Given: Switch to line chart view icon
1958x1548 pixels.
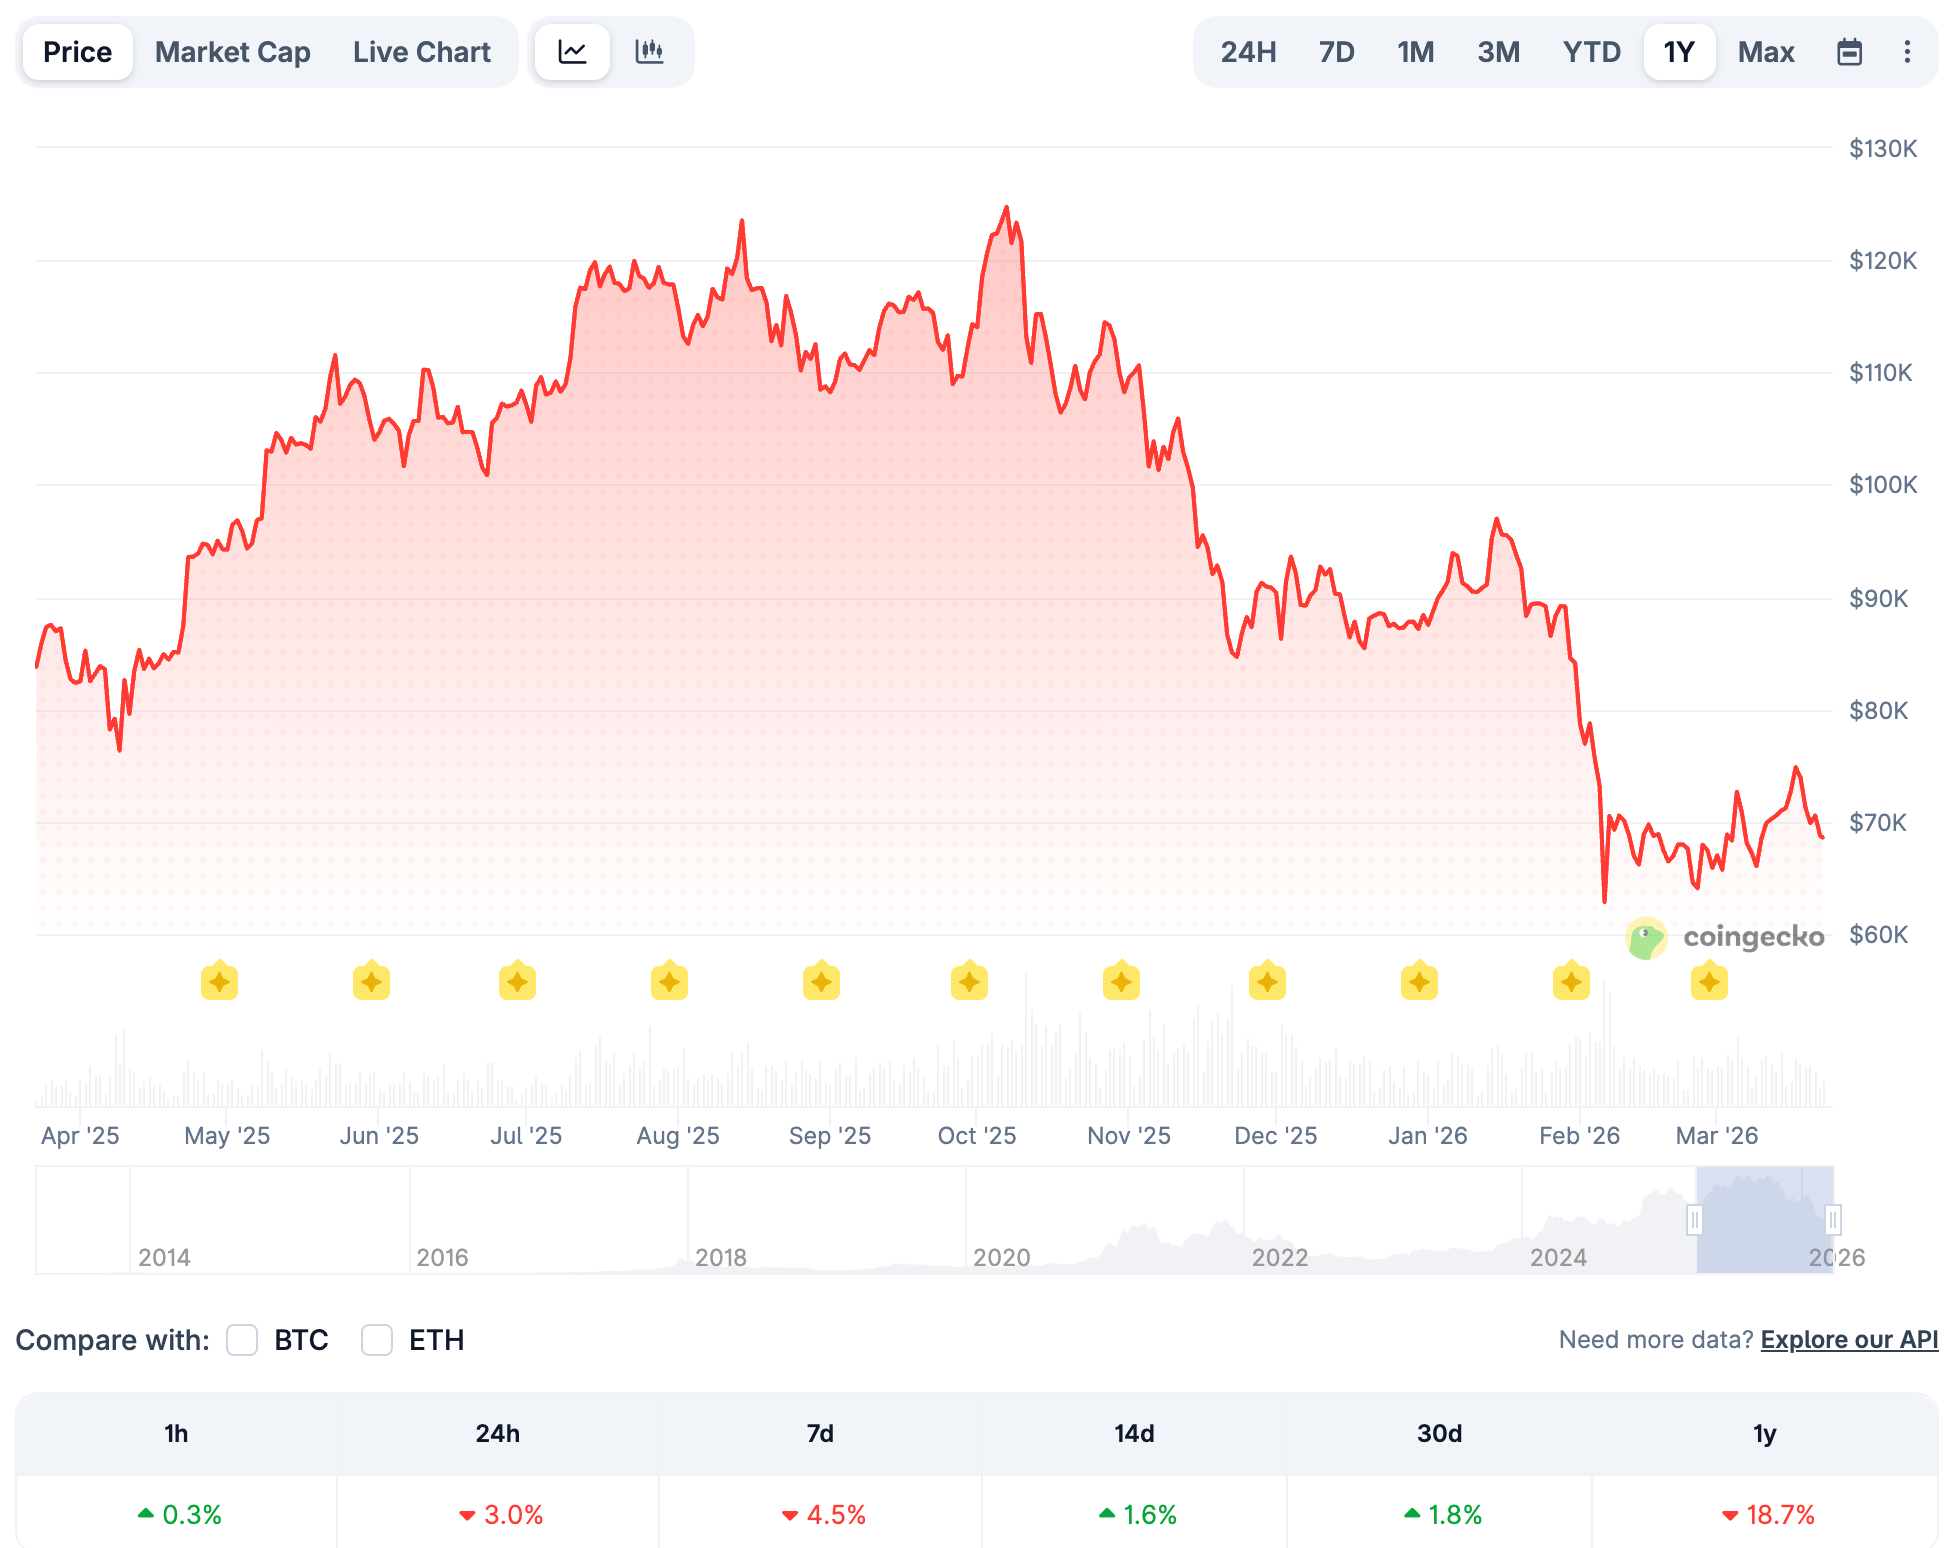Looking at the screenshot, I should 572,52.
